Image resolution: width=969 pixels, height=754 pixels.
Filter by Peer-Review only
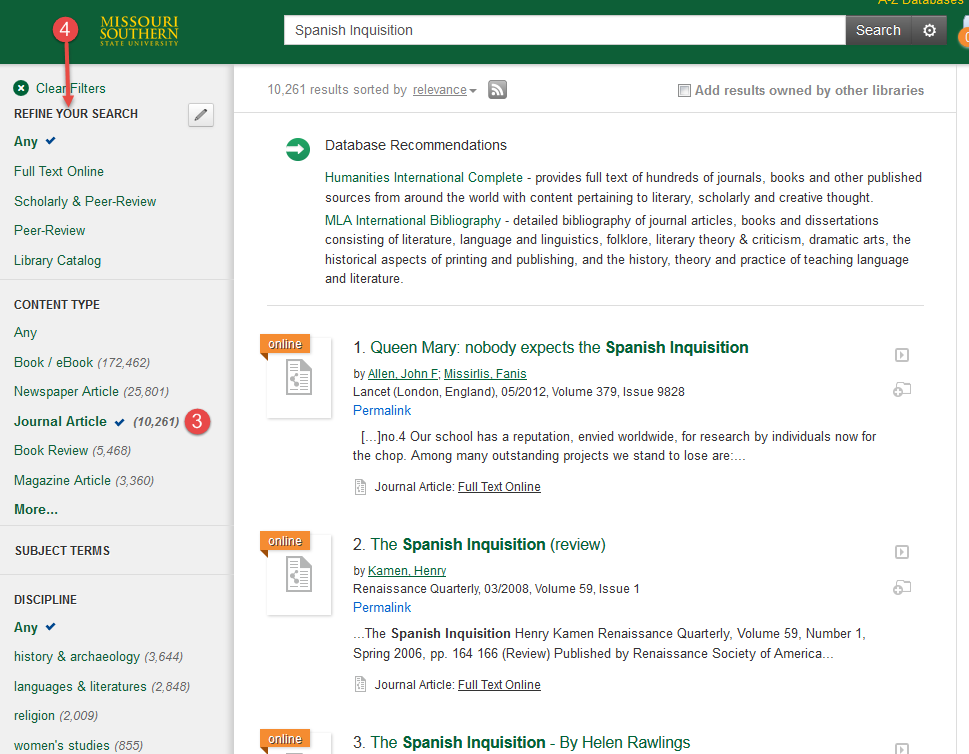coord(49,231)
